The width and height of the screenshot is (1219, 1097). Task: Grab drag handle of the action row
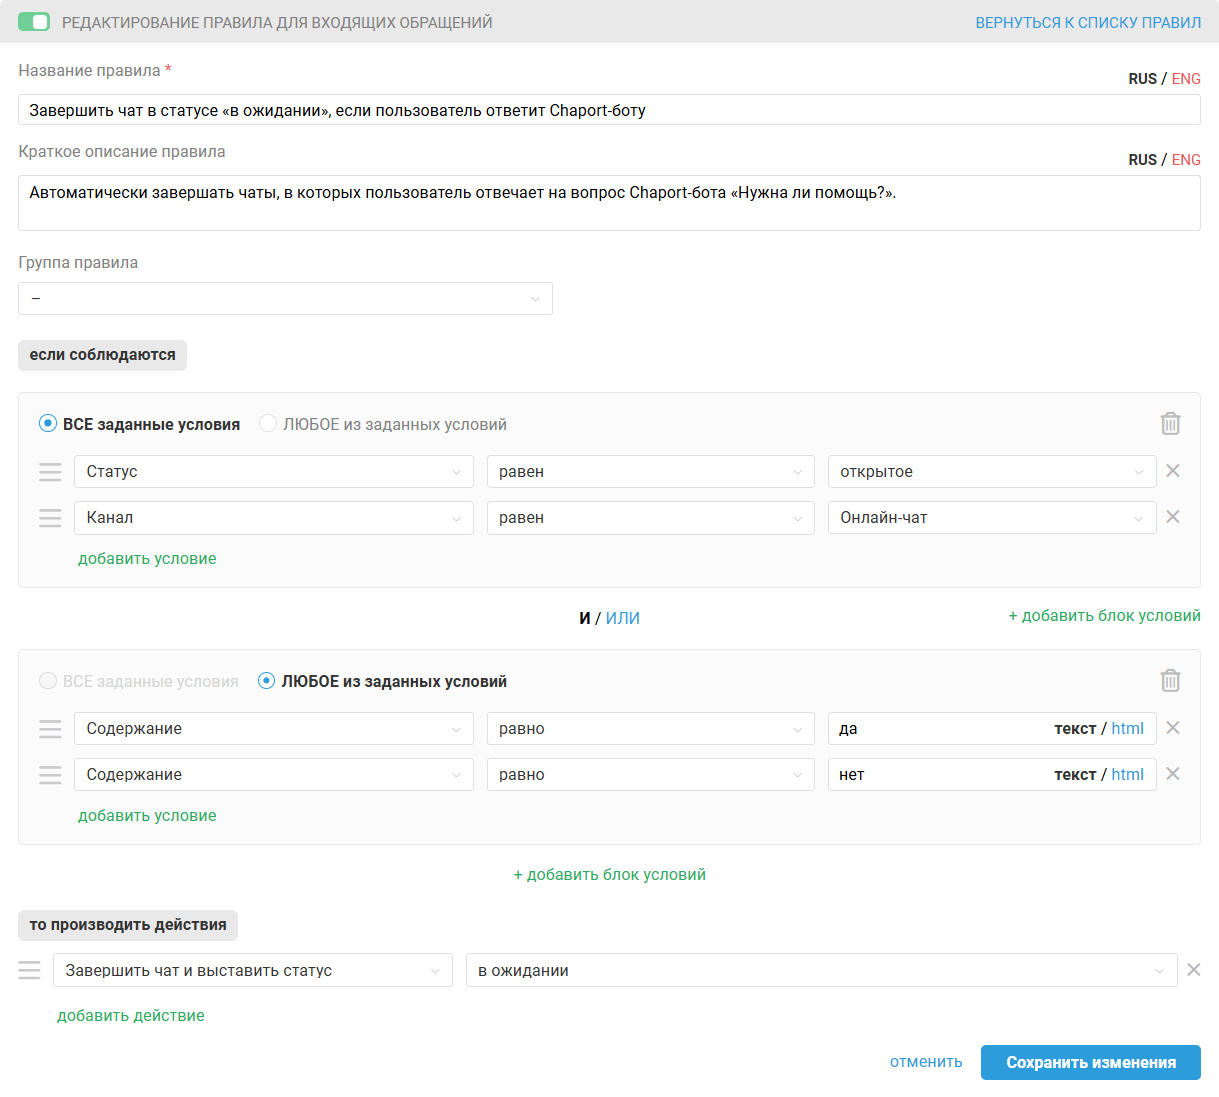(x=29, y=970)
